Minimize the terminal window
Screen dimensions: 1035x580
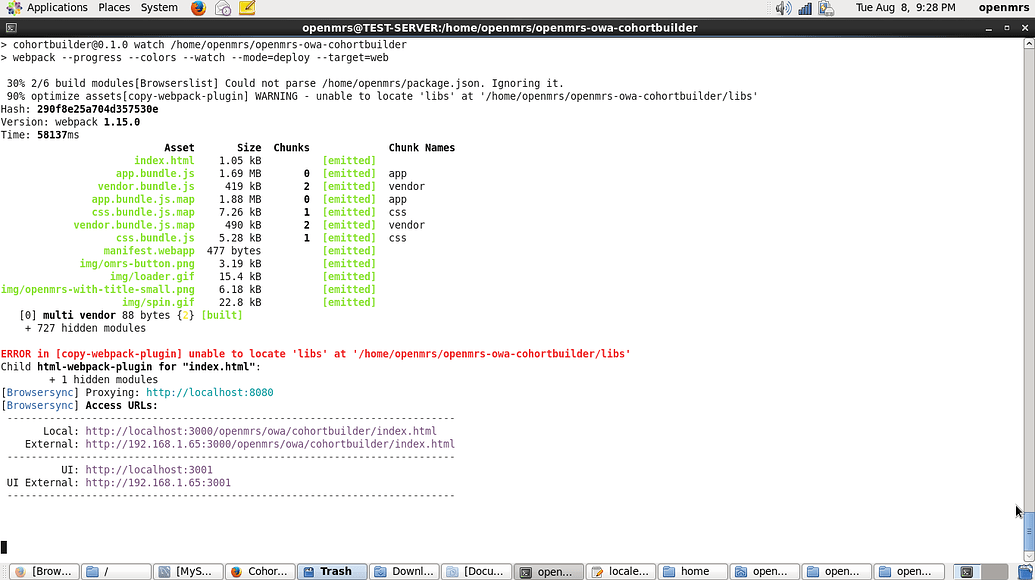point(988,28)
